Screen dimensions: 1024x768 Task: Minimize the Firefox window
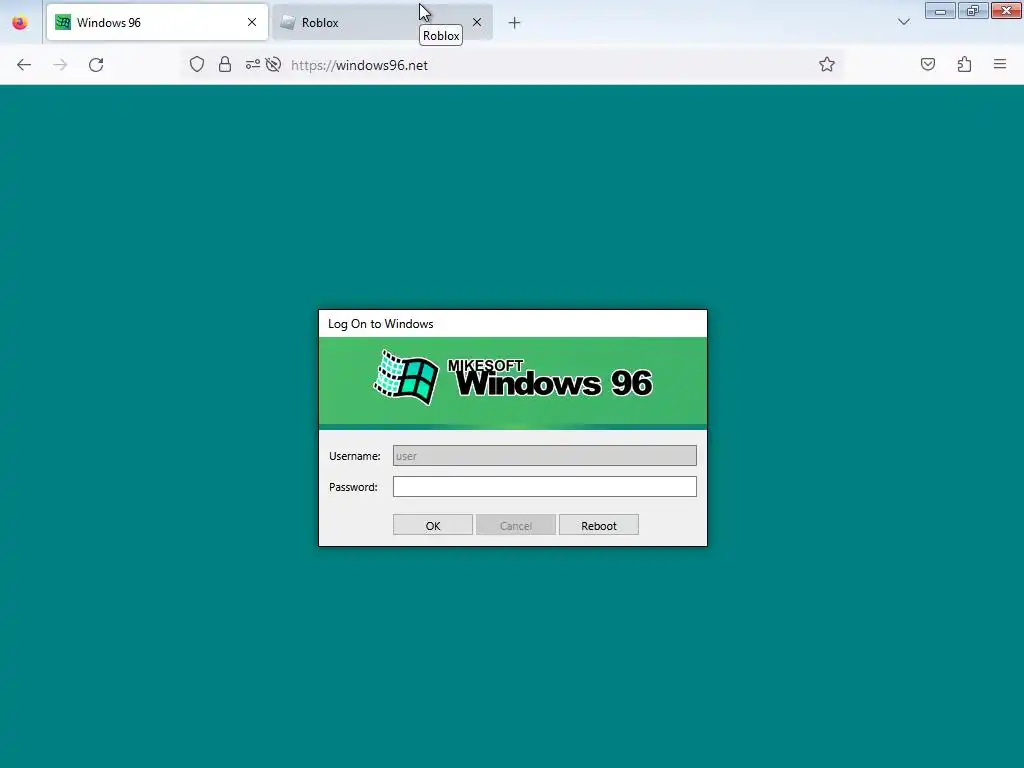pyautogui.click(x=940, y=10)
